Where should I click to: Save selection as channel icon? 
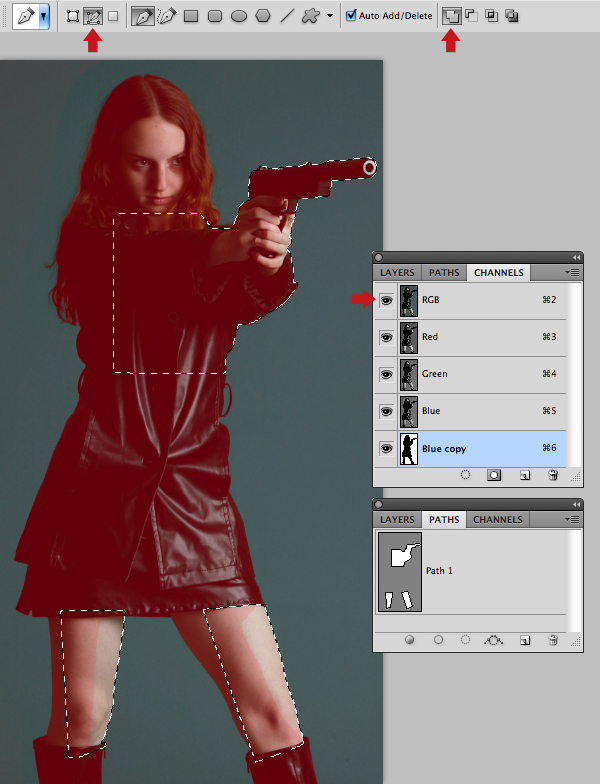pyautogui.click(x=494, y=475)
